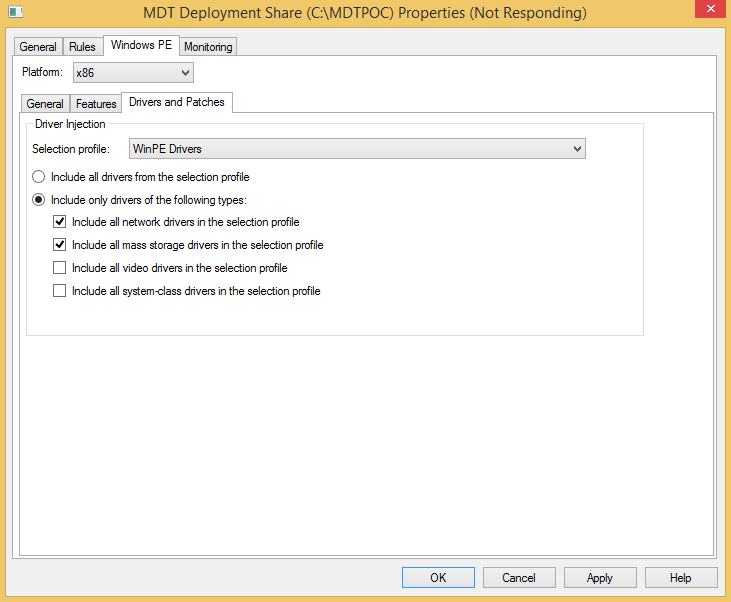Open the Features sub-tab
Screen dimensions: 731x602
tap(96, 104)
